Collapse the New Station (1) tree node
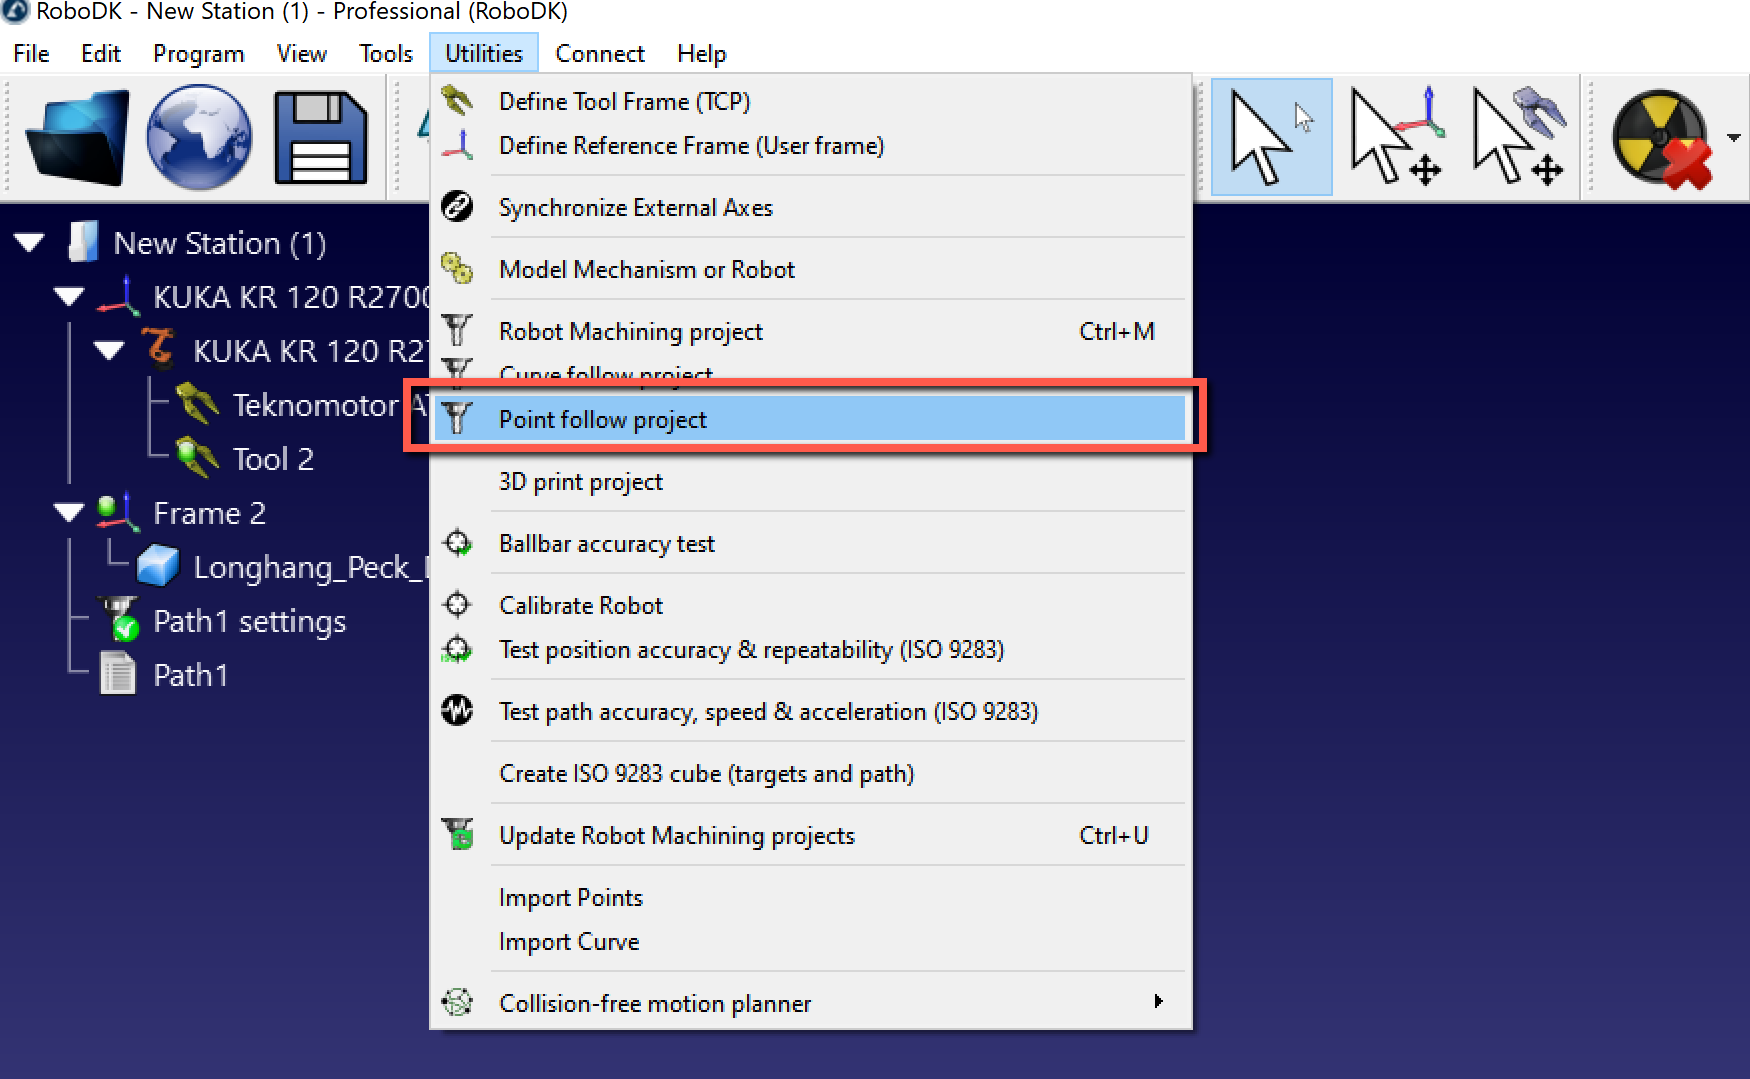This screenshot has height=1079, width=1750. point(29,243)
